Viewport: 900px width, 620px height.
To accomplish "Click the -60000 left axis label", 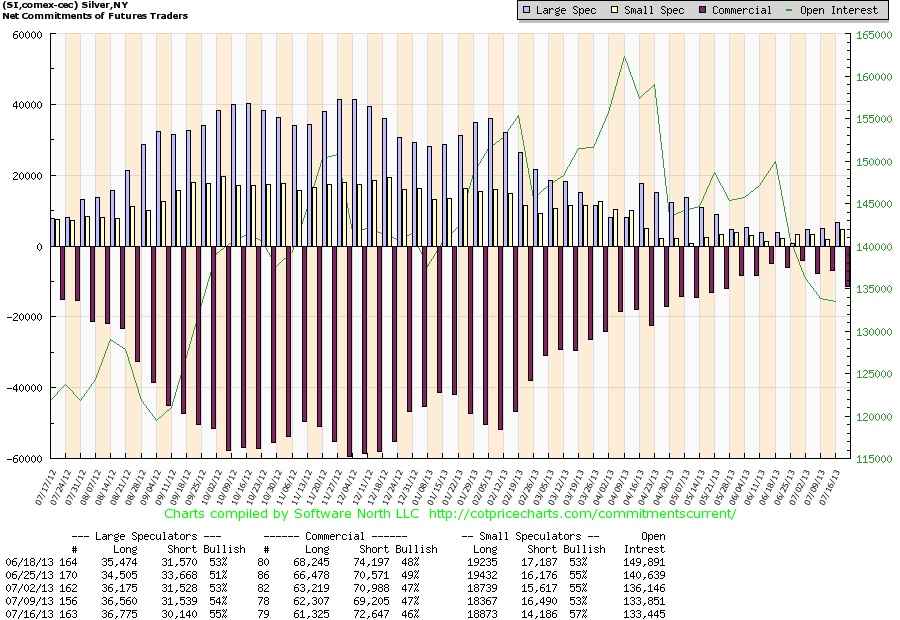I will (25, 459).
